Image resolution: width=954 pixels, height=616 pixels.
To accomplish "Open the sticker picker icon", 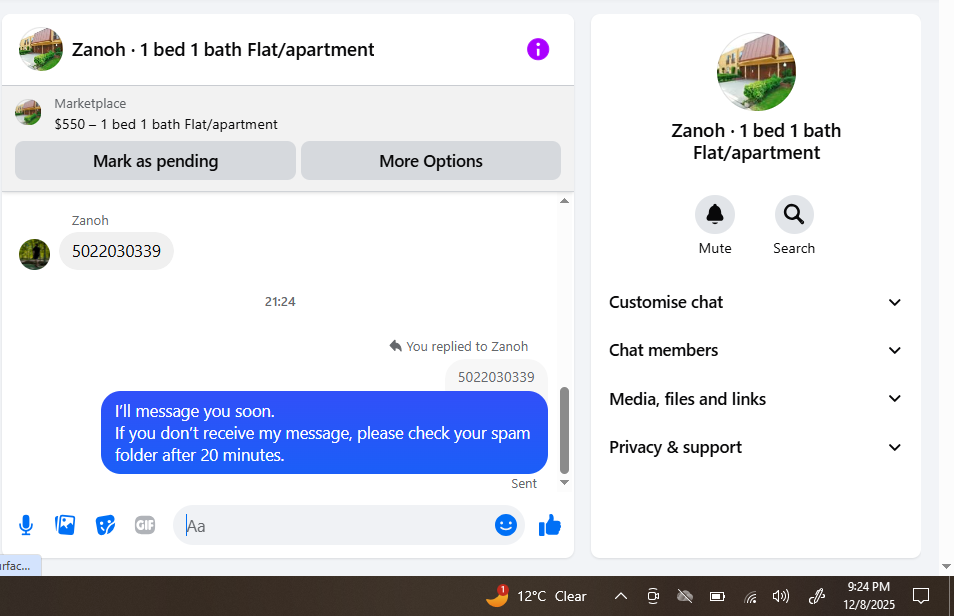I will (x=105, y=525).
